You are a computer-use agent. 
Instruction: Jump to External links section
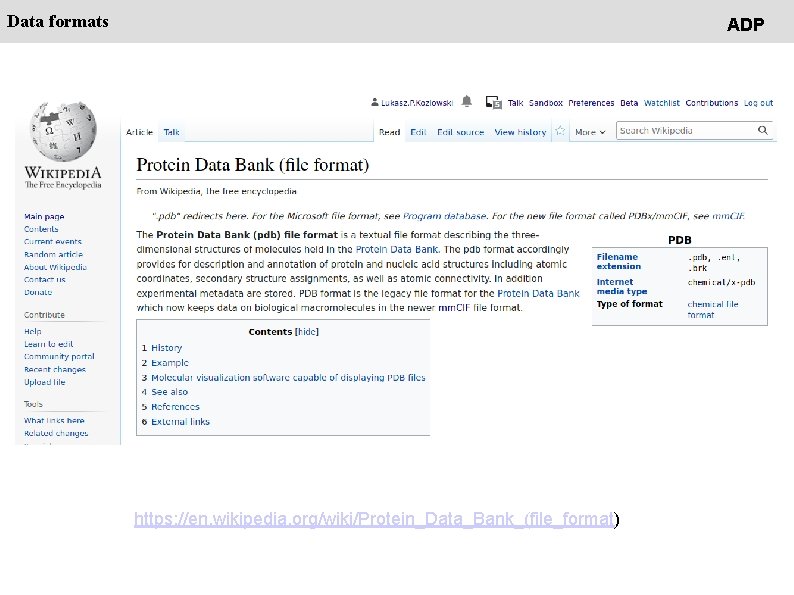pyautogui.click(x=180, y=421)
